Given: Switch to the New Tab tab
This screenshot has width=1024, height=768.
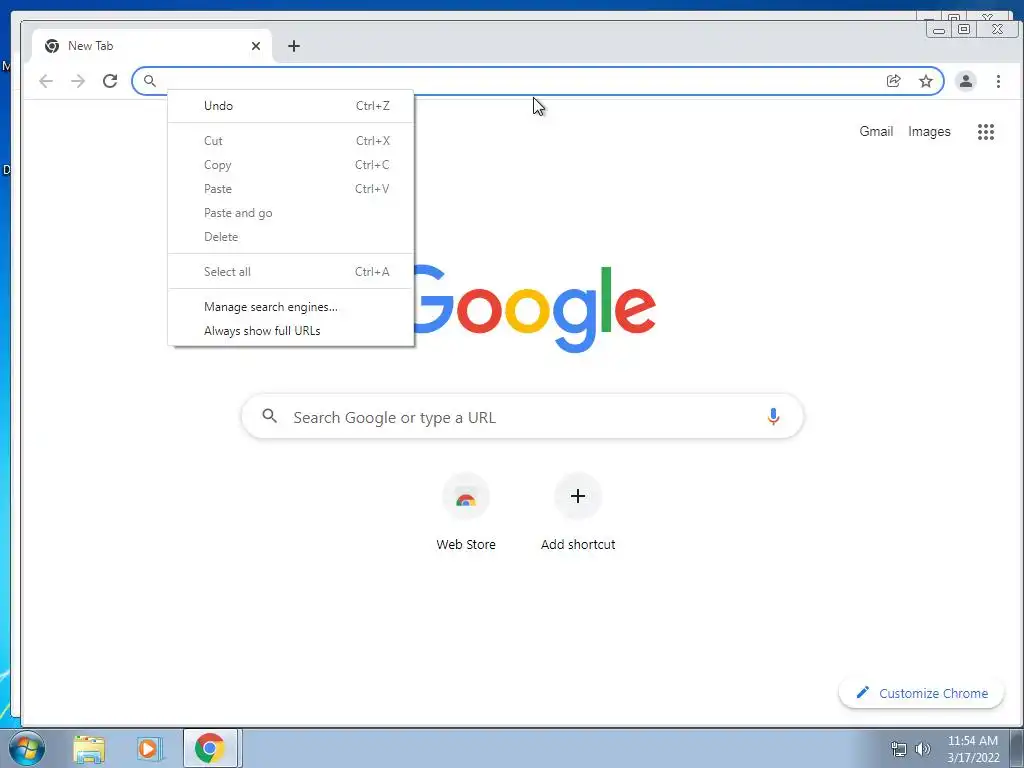Looking at the screenshot, I should point(152,46).
